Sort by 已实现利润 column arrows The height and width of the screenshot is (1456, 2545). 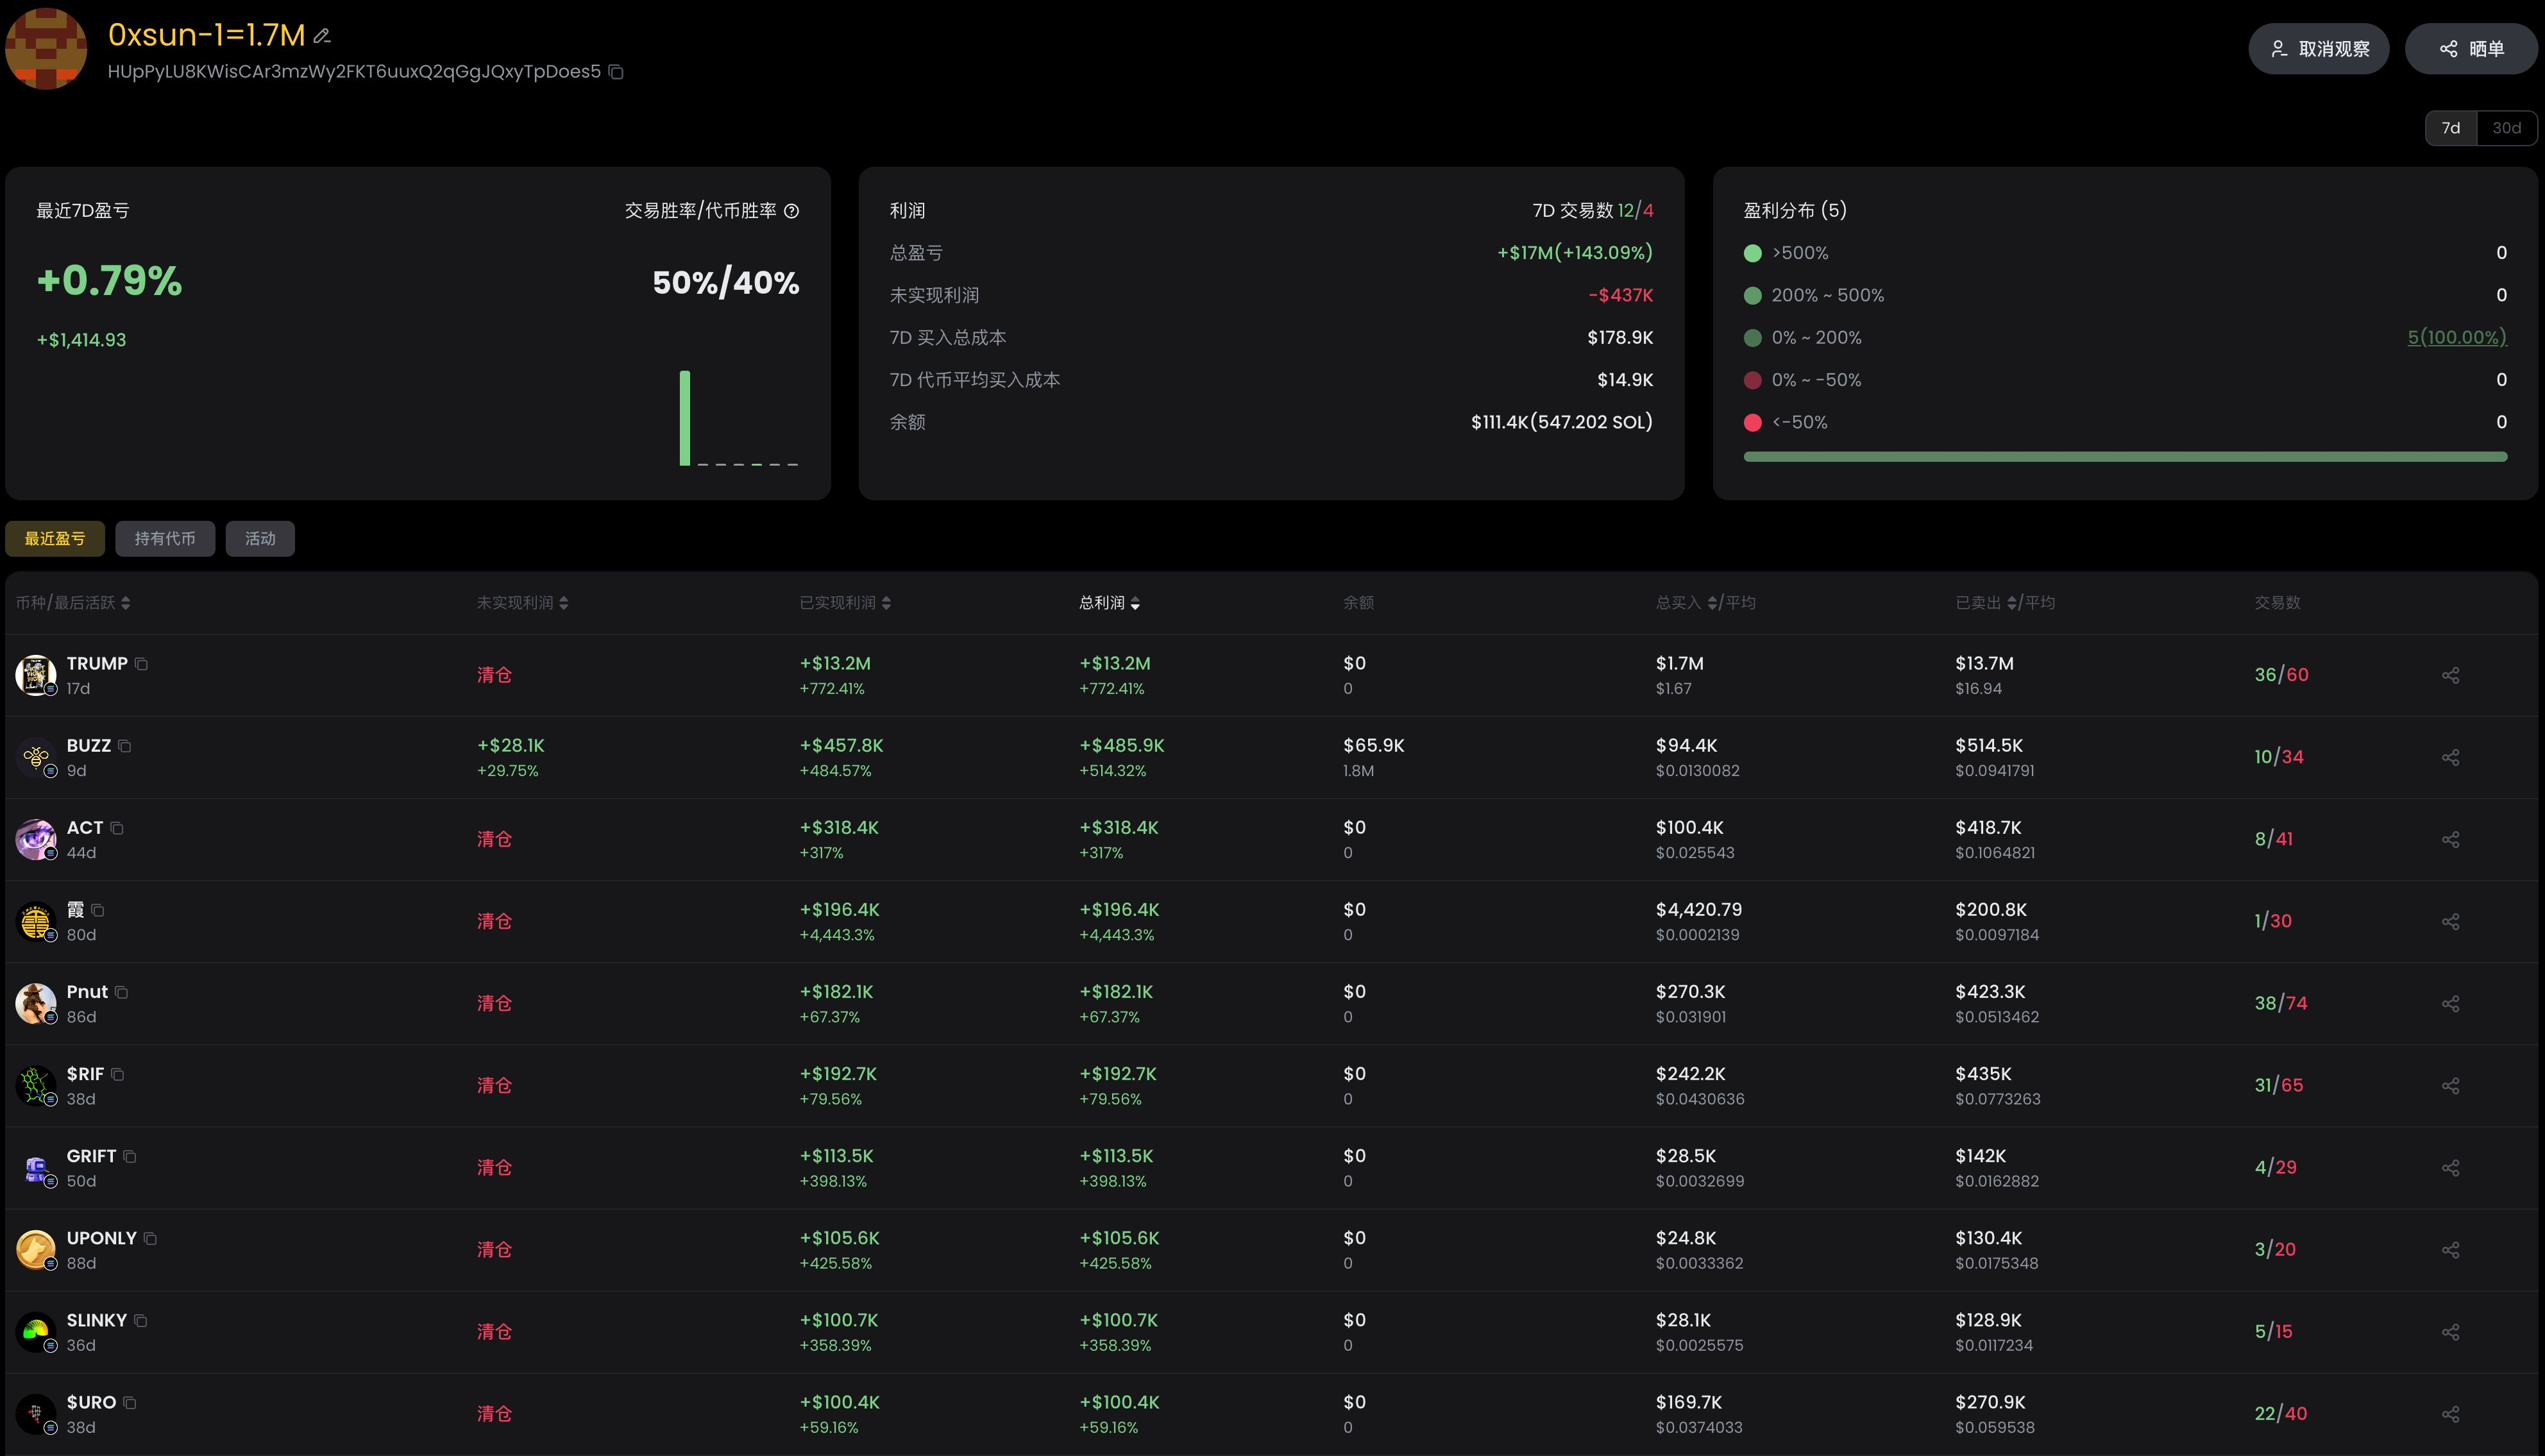(886, 603)
